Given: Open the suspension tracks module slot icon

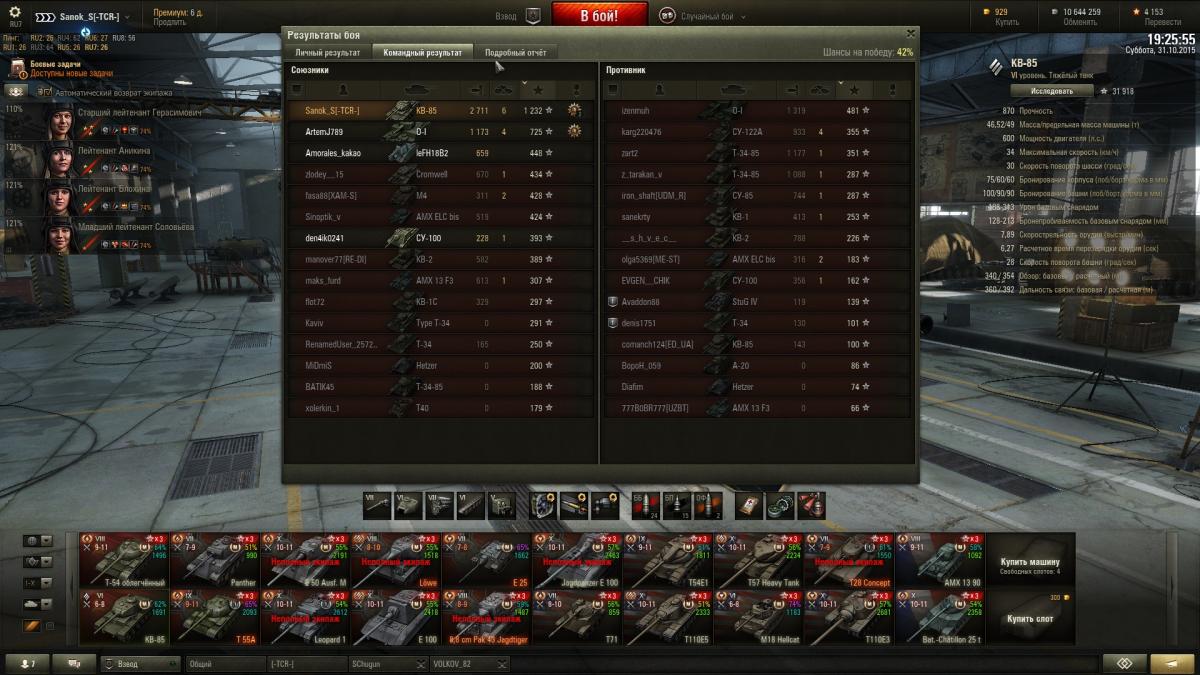Looking at the screenshot, I should 470,505.
